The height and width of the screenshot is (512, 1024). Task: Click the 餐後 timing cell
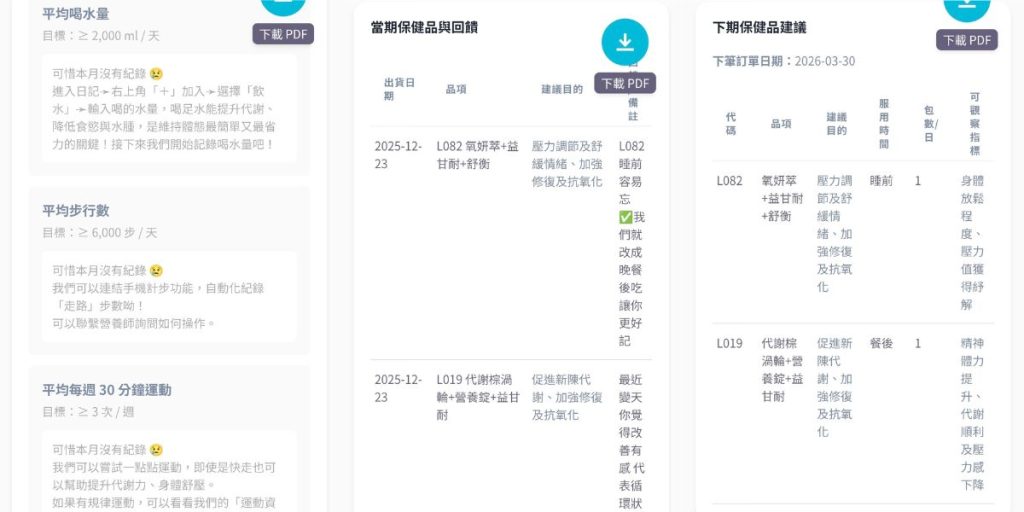click(881, 344)
